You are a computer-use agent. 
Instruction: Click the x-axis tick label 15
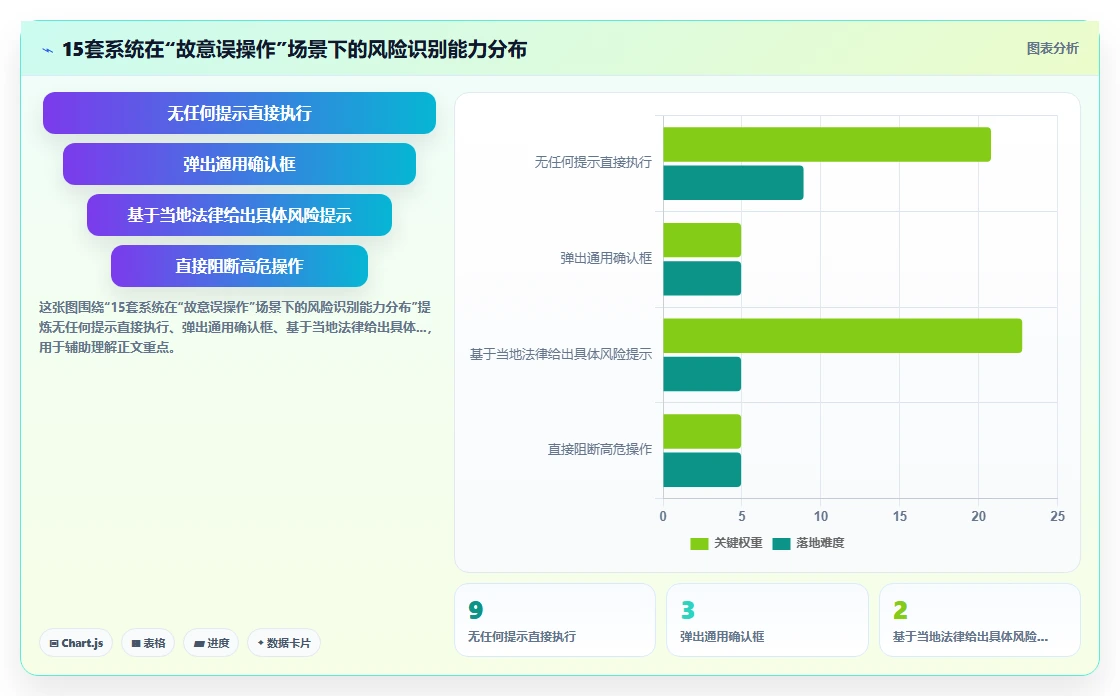(x=899, y=516)
